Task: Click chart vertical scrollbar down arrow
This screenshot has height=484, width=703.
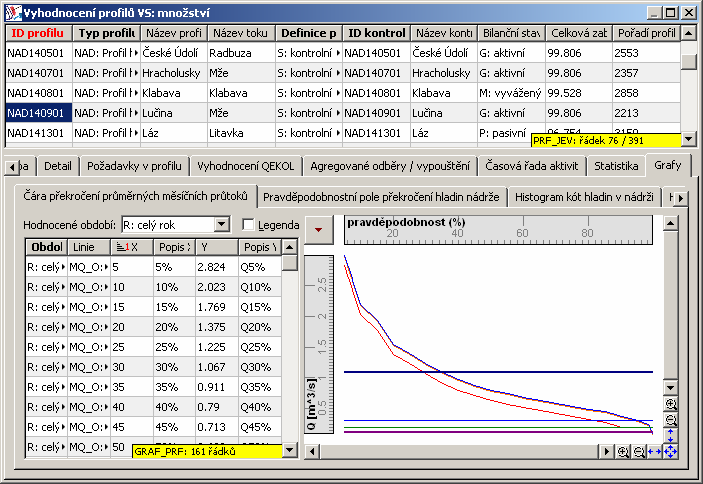Action: pos(670,387)
